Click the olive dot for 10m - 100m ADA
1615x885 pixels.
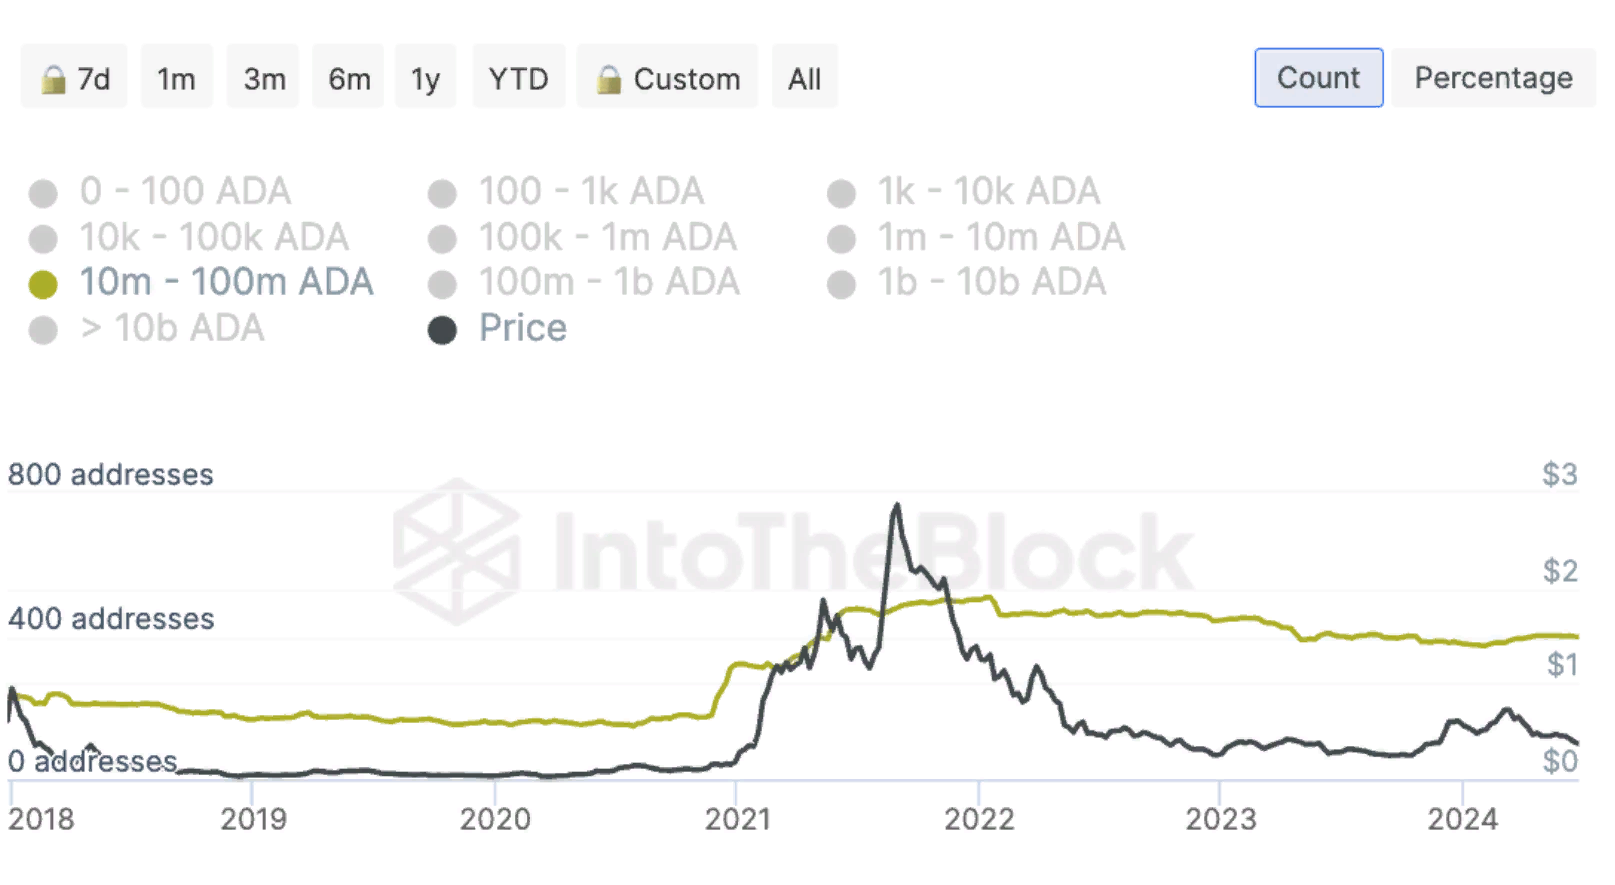coord(43,285)
